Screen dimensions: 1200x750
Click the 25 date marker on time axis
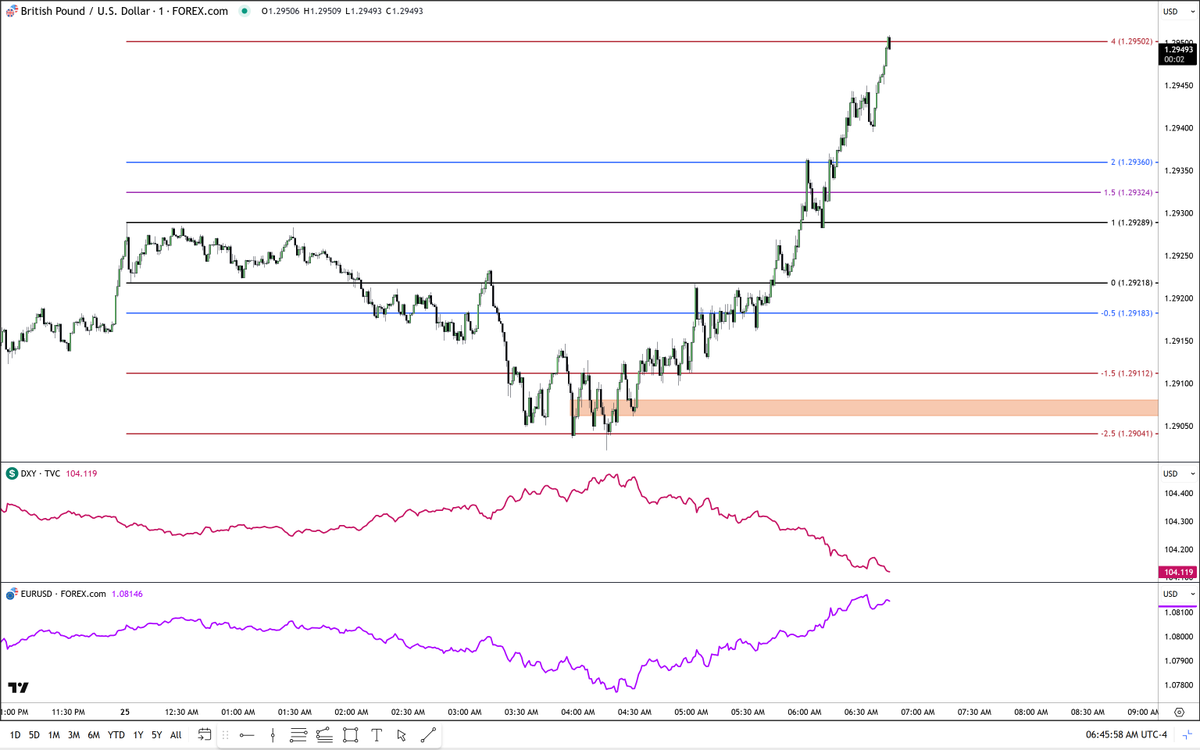click(x=124, y=712)
